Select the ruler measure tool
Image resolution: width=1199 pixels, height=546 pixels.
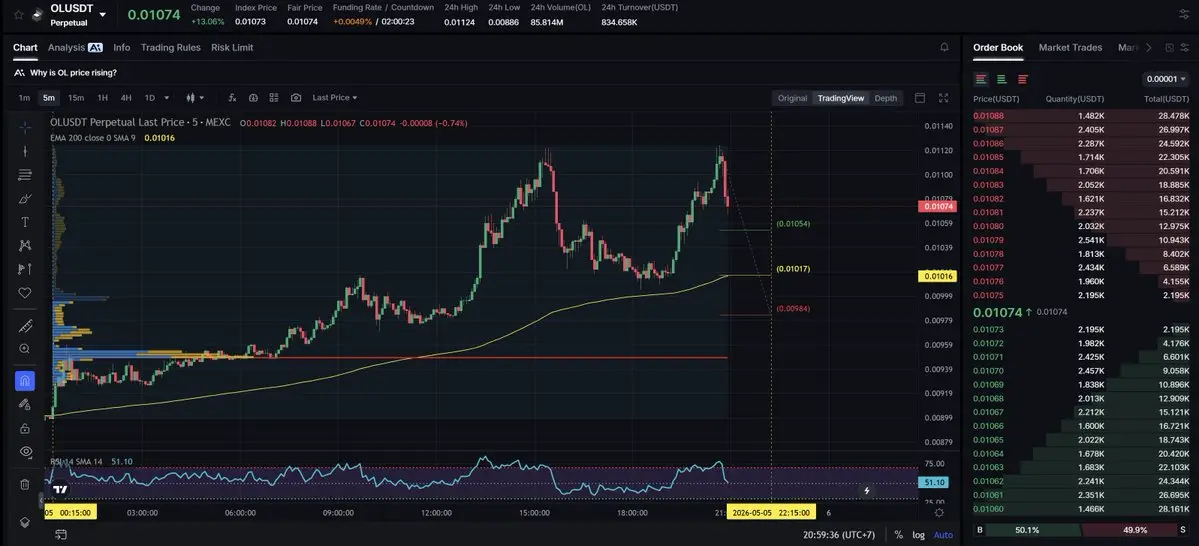[x=24, y=326]
